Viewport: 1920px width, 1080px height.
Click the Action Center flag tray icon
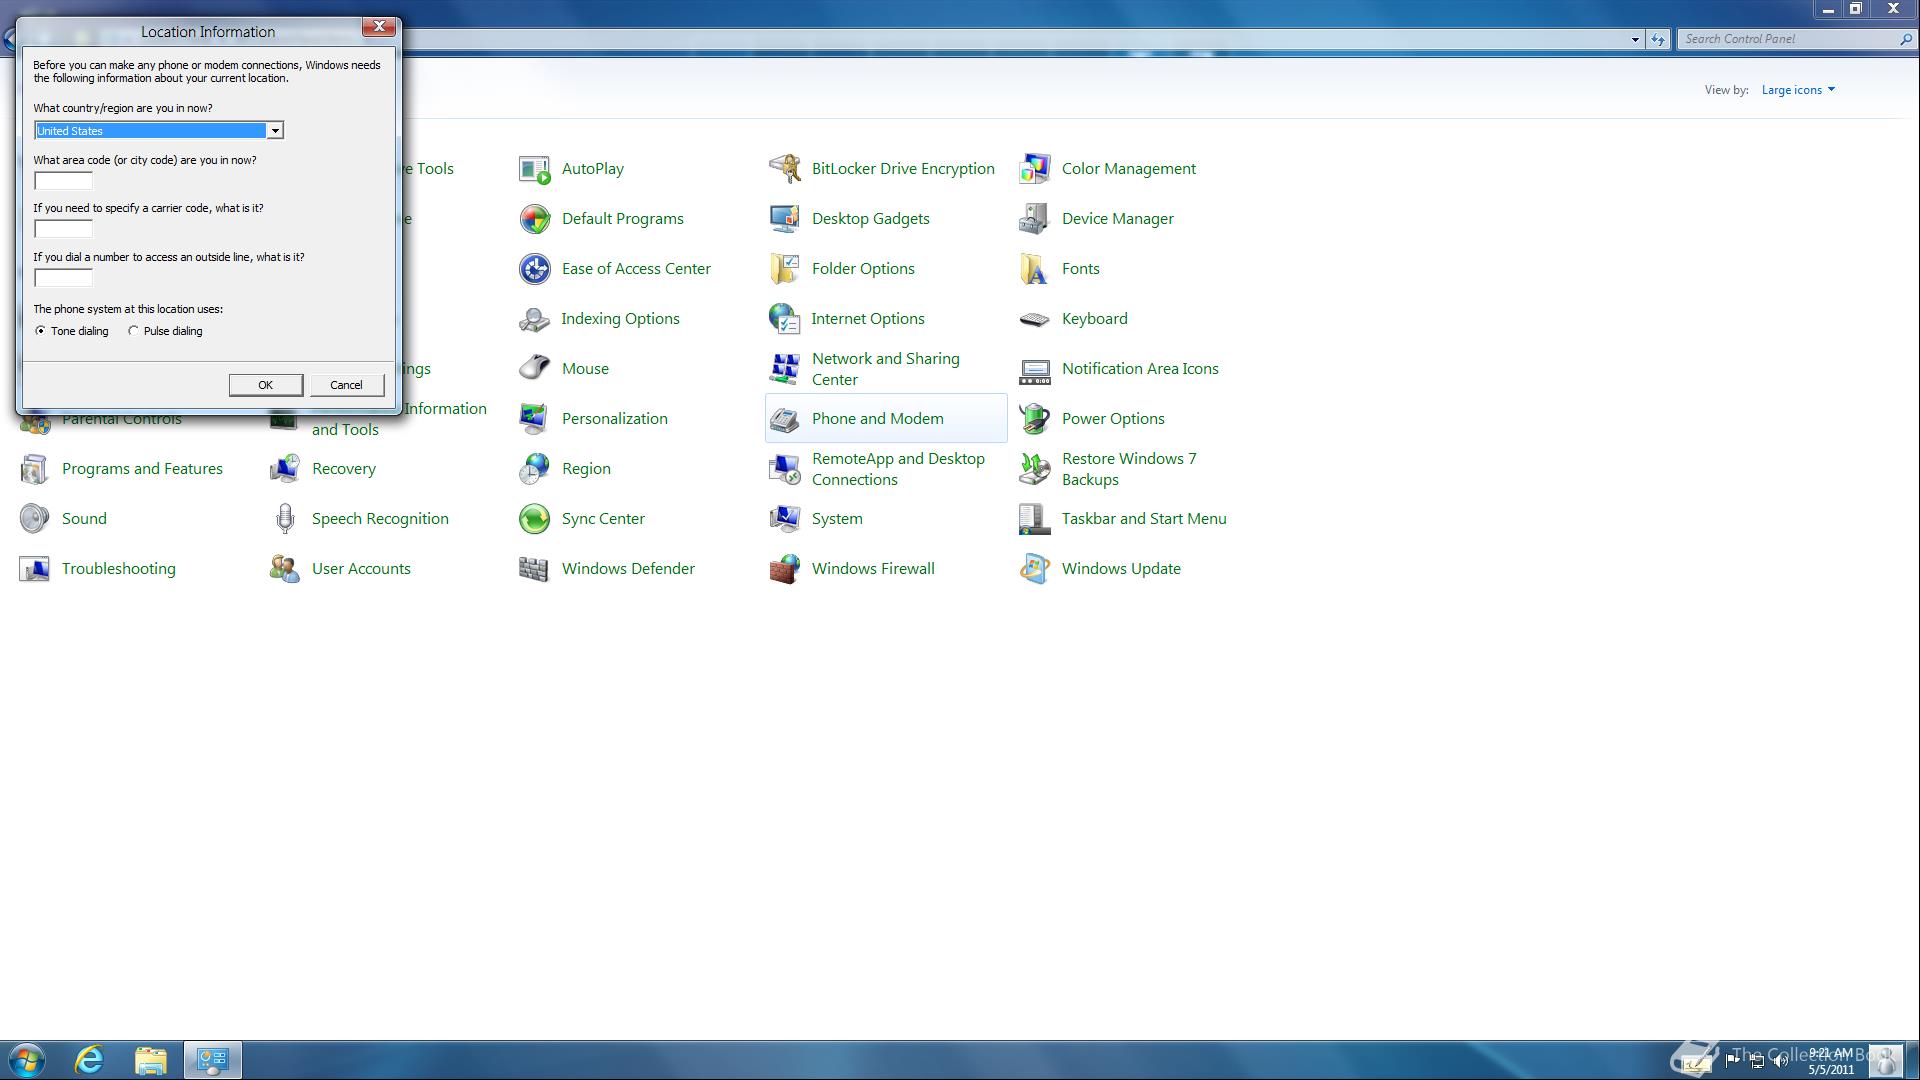coord(1733,1062)
